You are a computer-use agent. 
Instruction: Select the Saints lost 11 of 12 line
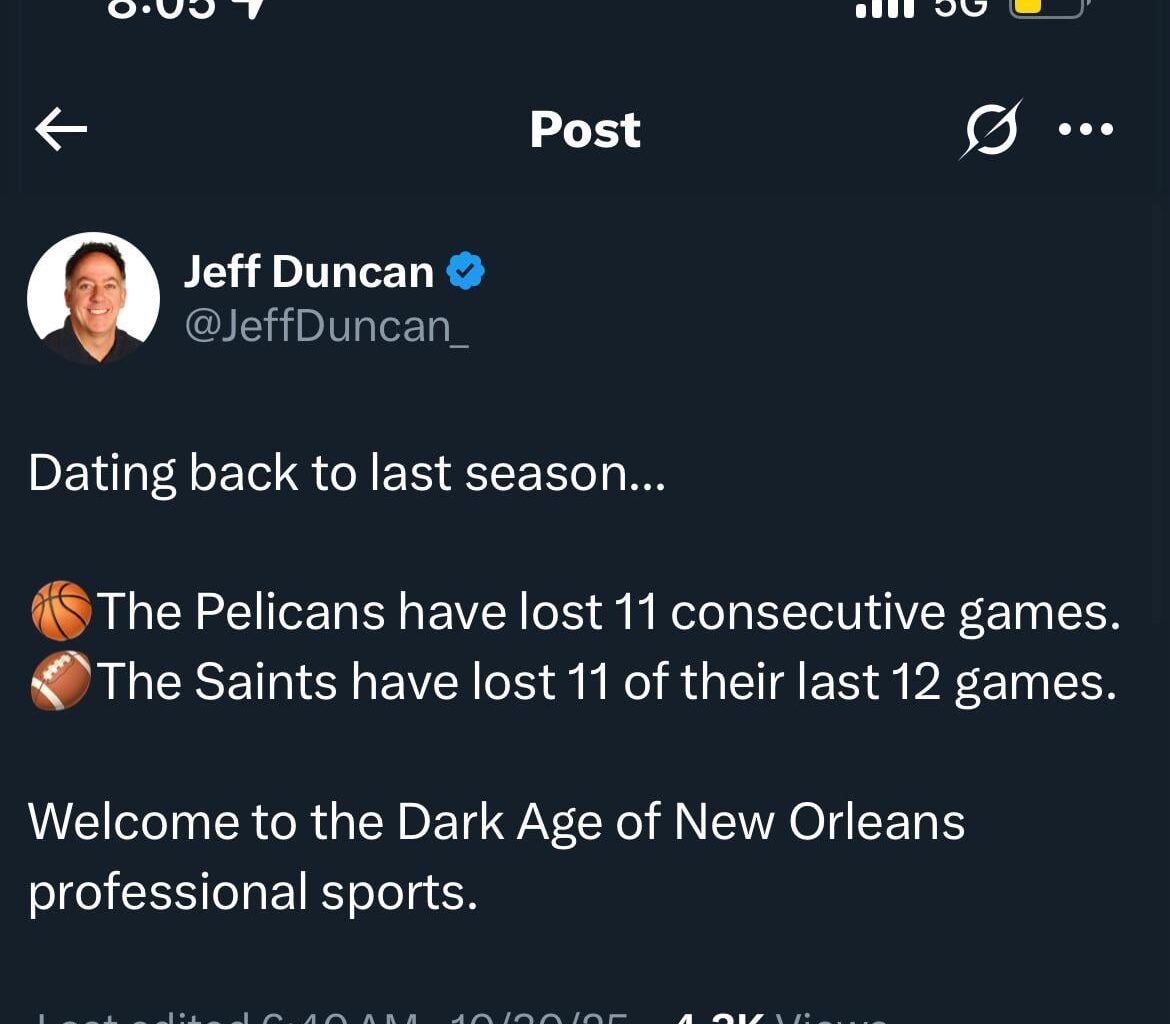[604, 681]
